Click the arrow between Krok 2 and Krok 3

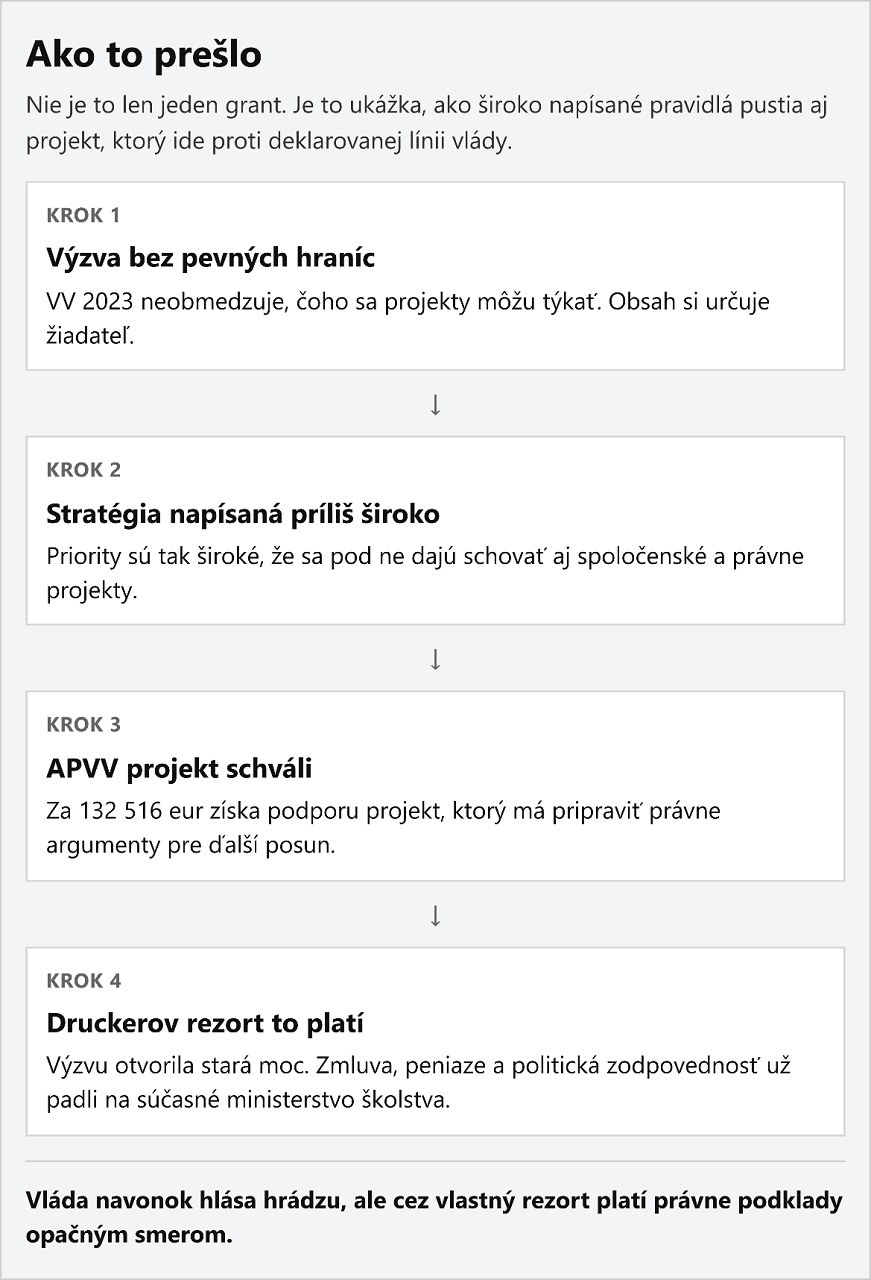tap(435, 660)
